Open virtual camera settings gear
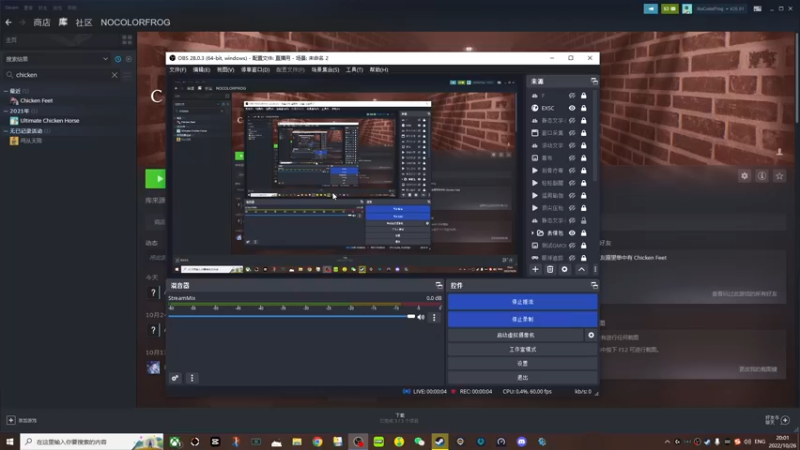 591,335
